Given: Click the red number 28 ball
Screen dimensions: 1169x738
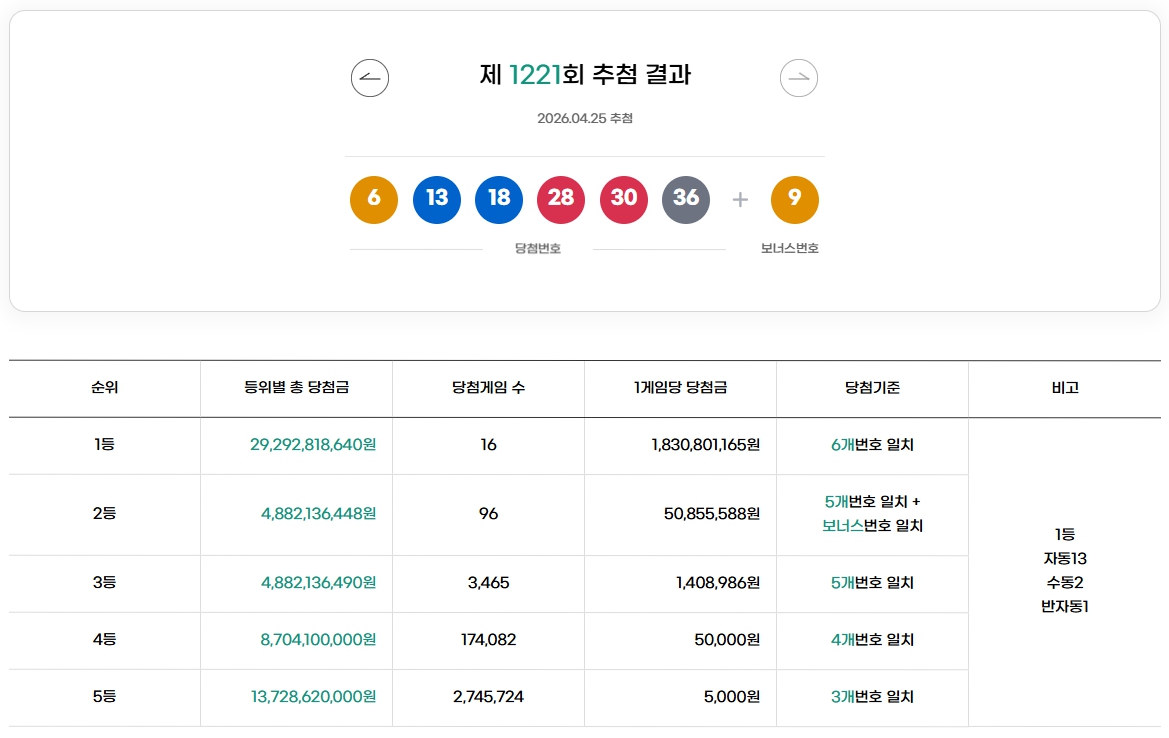Looking at the screenshot, I should [x=561, y=199].
